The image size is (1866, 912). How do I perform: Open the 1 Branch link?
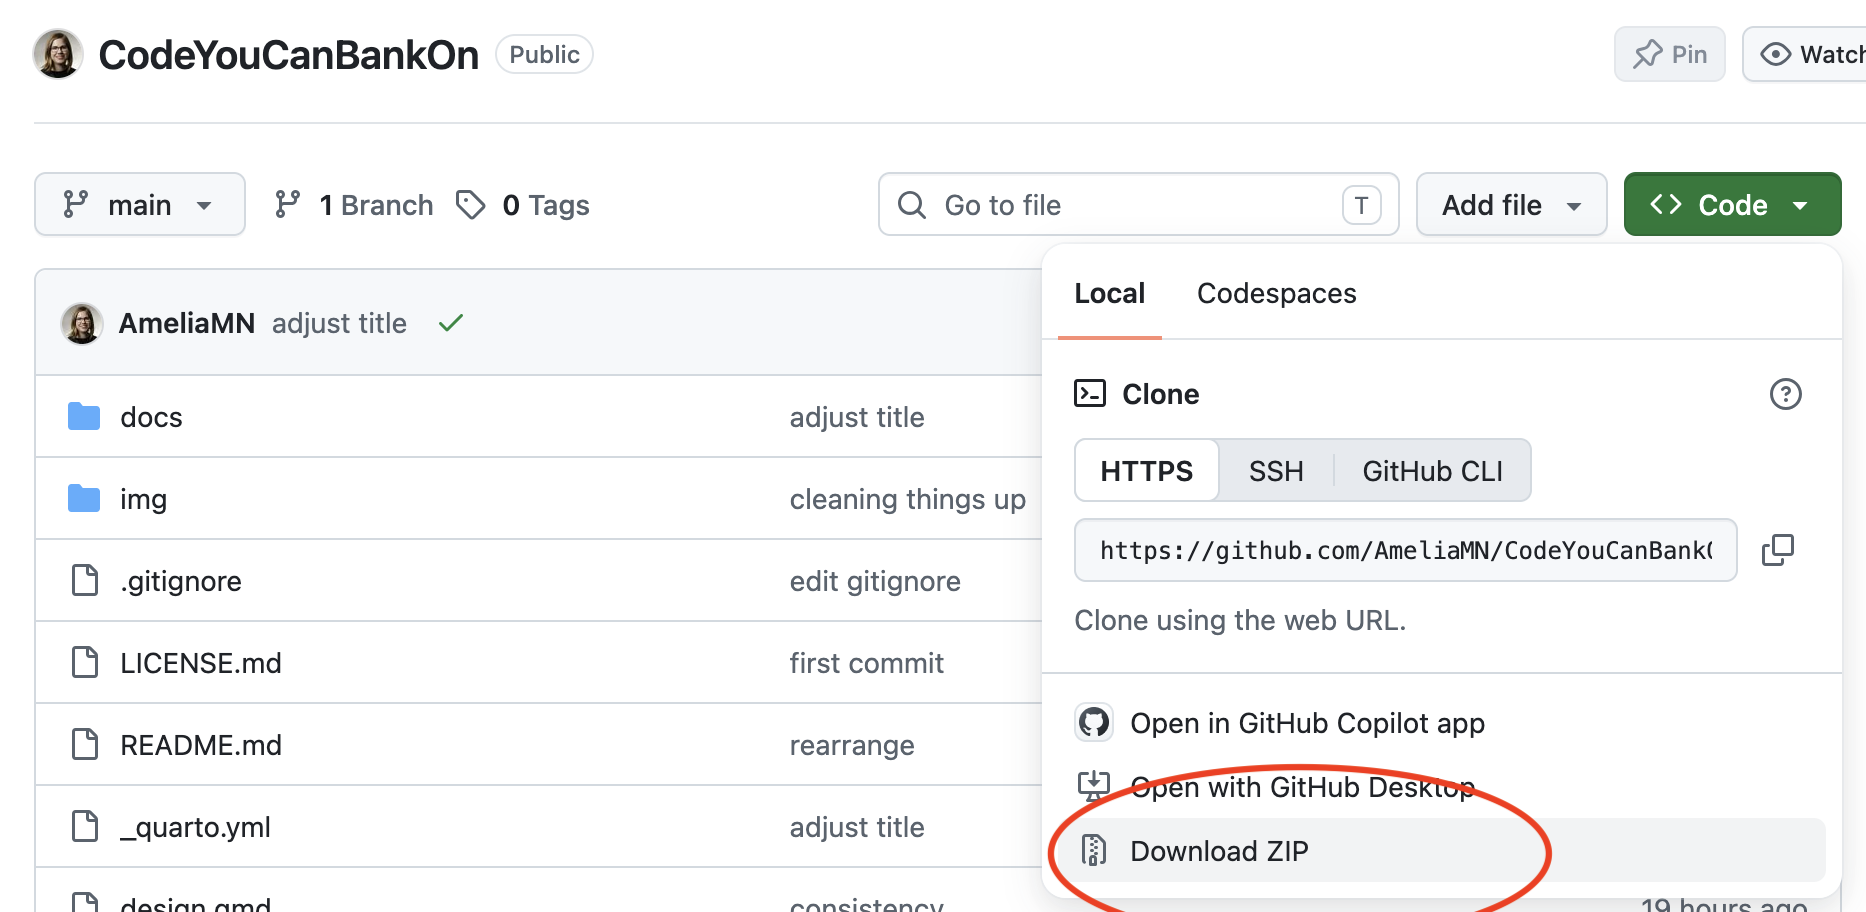click(354, 204)
